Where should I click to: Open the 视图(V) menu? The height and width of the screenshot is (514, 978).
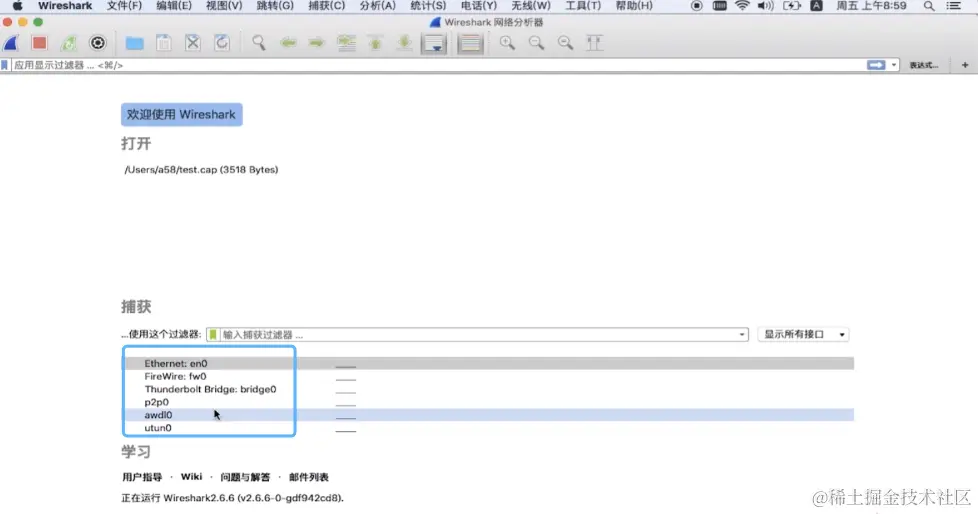click(224, 6)
